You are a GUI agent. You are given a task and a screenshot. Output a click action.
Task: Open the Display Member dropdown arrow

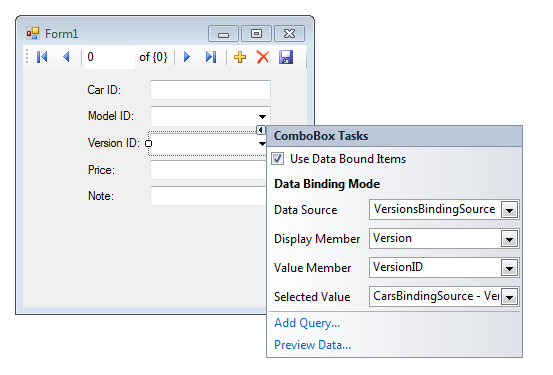tap(510, 239)
